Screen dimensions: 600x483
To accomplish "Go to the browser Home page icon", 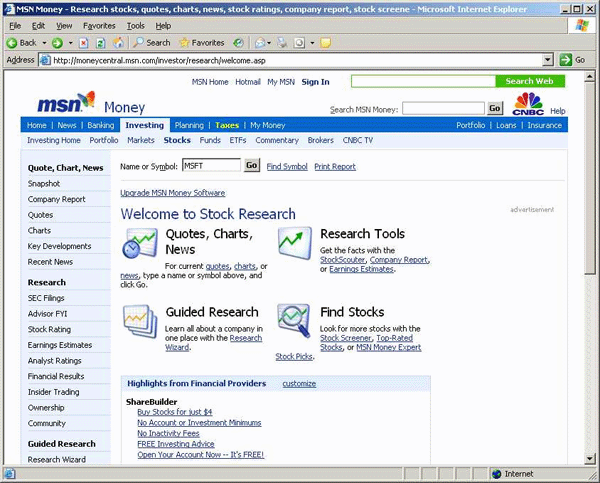I will [x=118, y=43].
